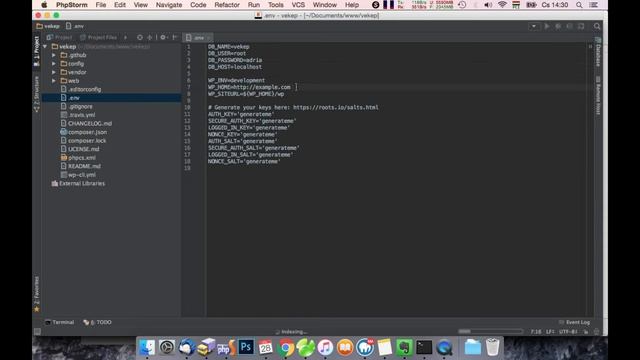Screen dimensions: 640x360
Task: Click the WP_HOME=http://example.com line
Action: pyautogui.click(x=249, y=87)
